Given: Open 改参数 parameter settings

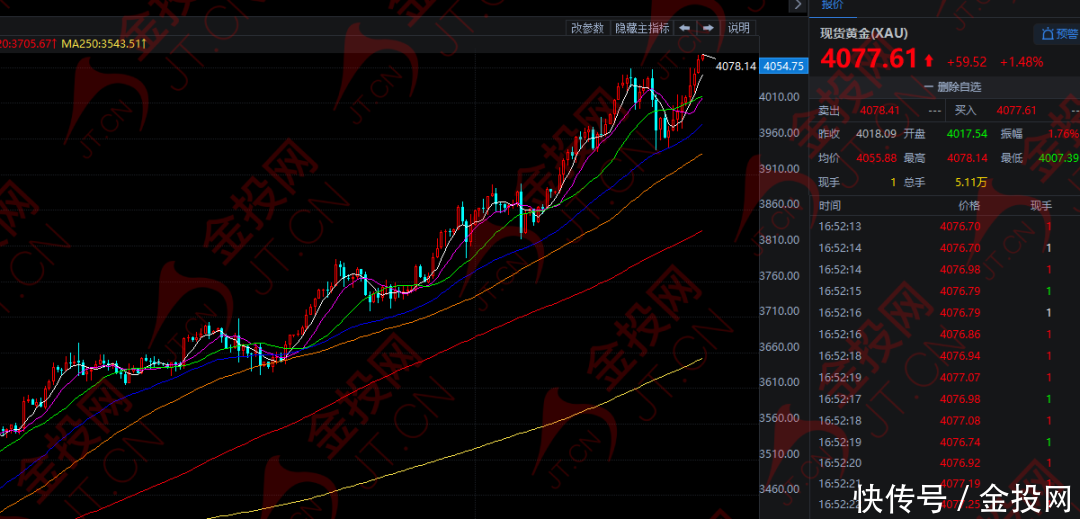Looking at the screenshot, I should click(x=587, y=28).
